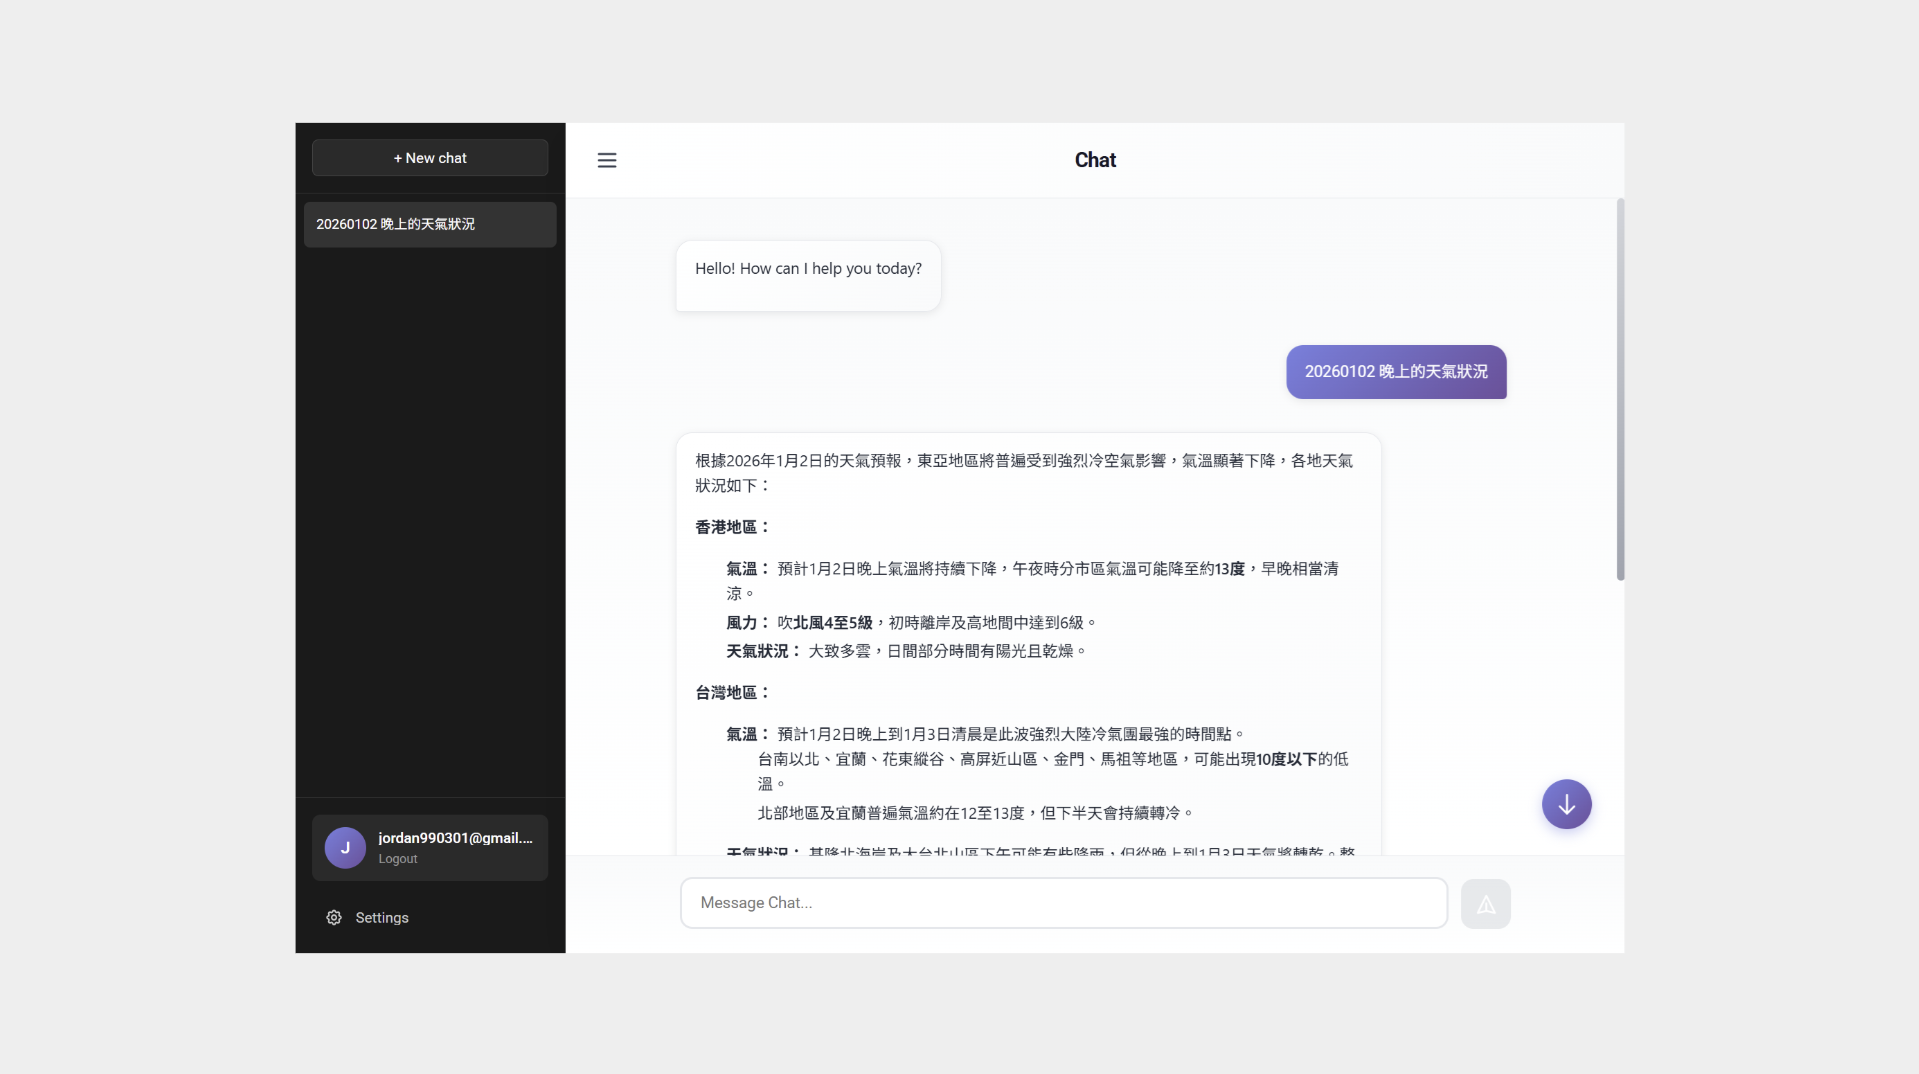Open Settings from the sidebar label
Viewport: 1919px width, 1074px height.
click(x=382, y=917)
